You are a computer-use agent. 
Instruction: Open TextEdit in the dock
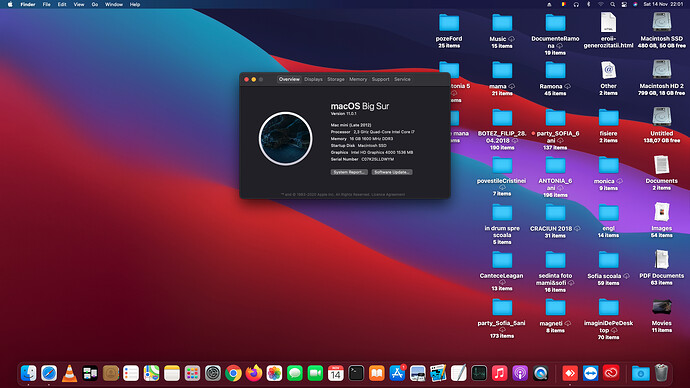coord(458,373)
